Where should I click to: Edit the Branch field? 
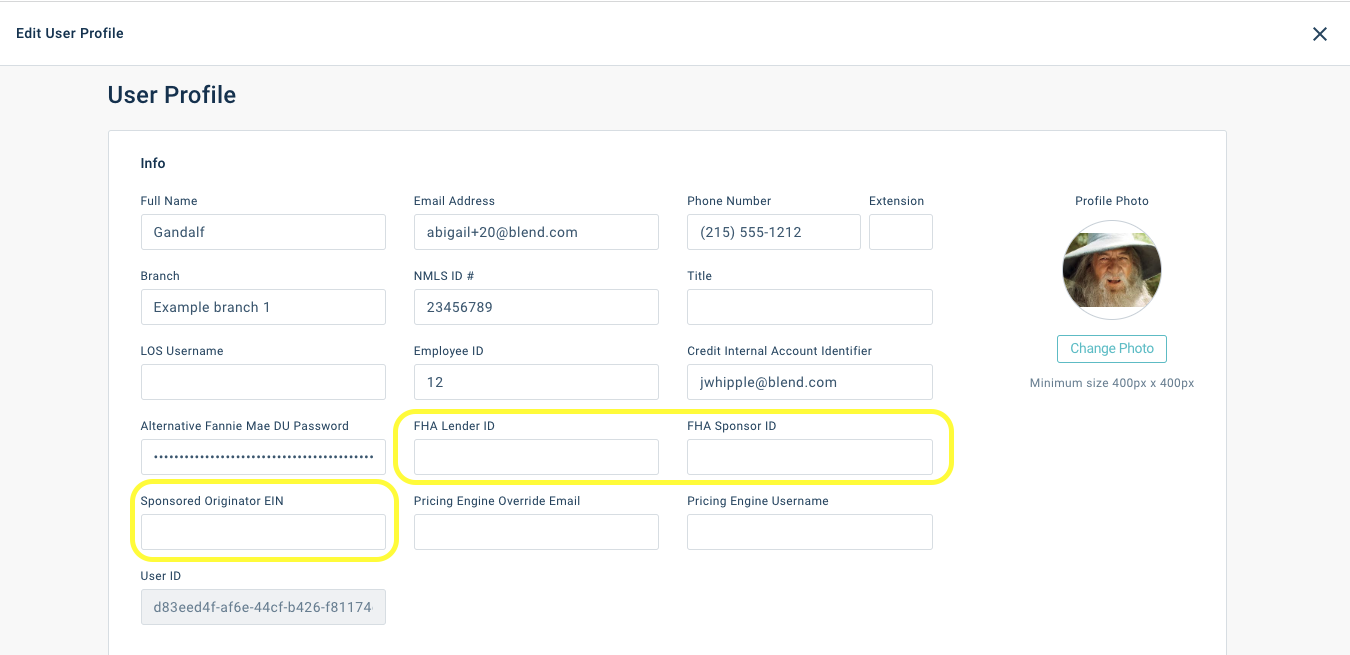click(x=263, y=307)
